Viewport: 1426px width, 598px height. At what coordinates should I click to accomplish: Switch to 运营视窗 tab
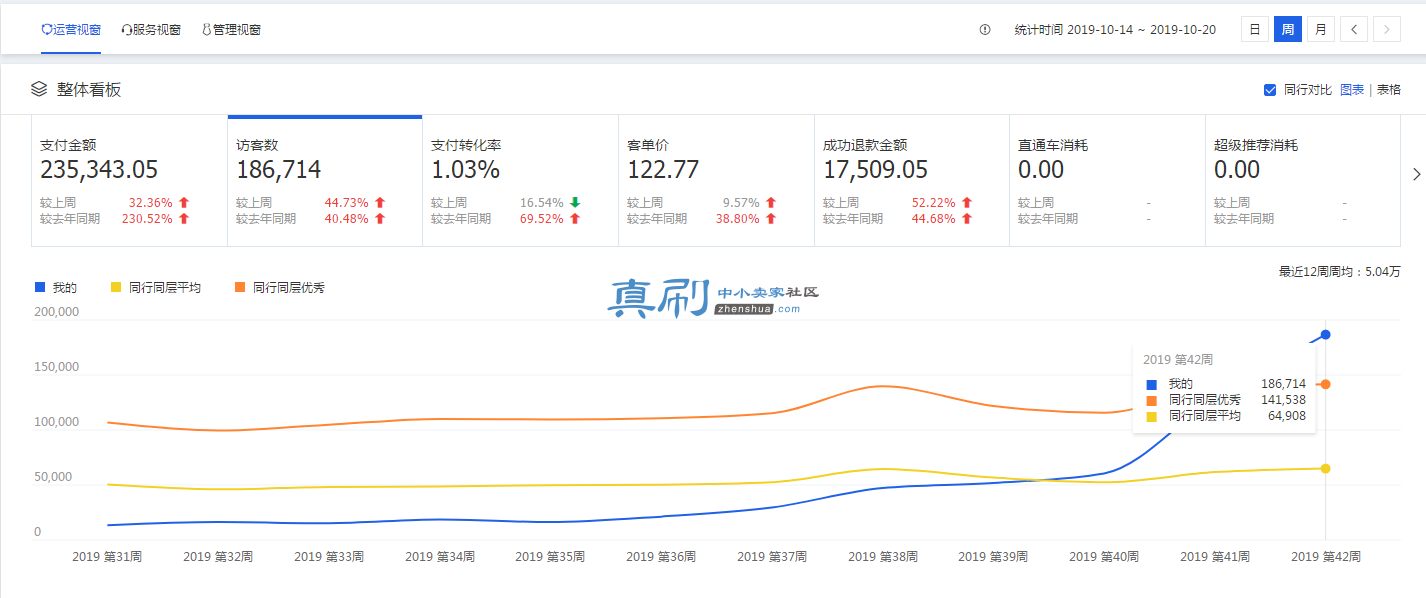pos(71,30)
